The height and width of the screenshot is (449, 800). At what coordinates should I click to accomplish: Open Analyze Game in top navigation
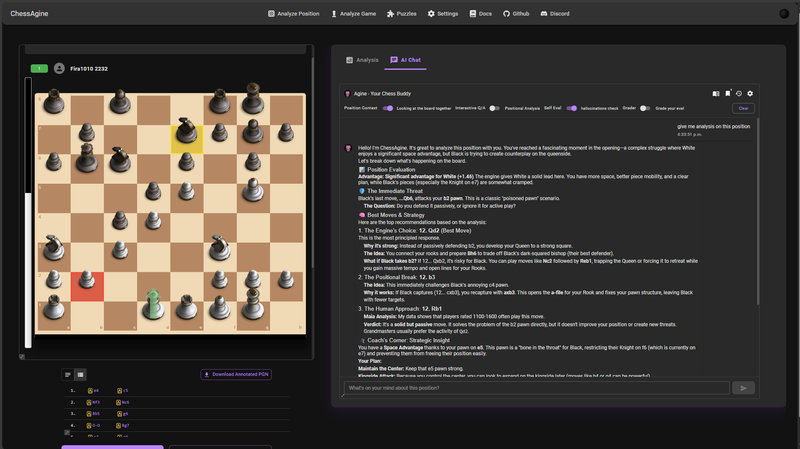[353, 14]
